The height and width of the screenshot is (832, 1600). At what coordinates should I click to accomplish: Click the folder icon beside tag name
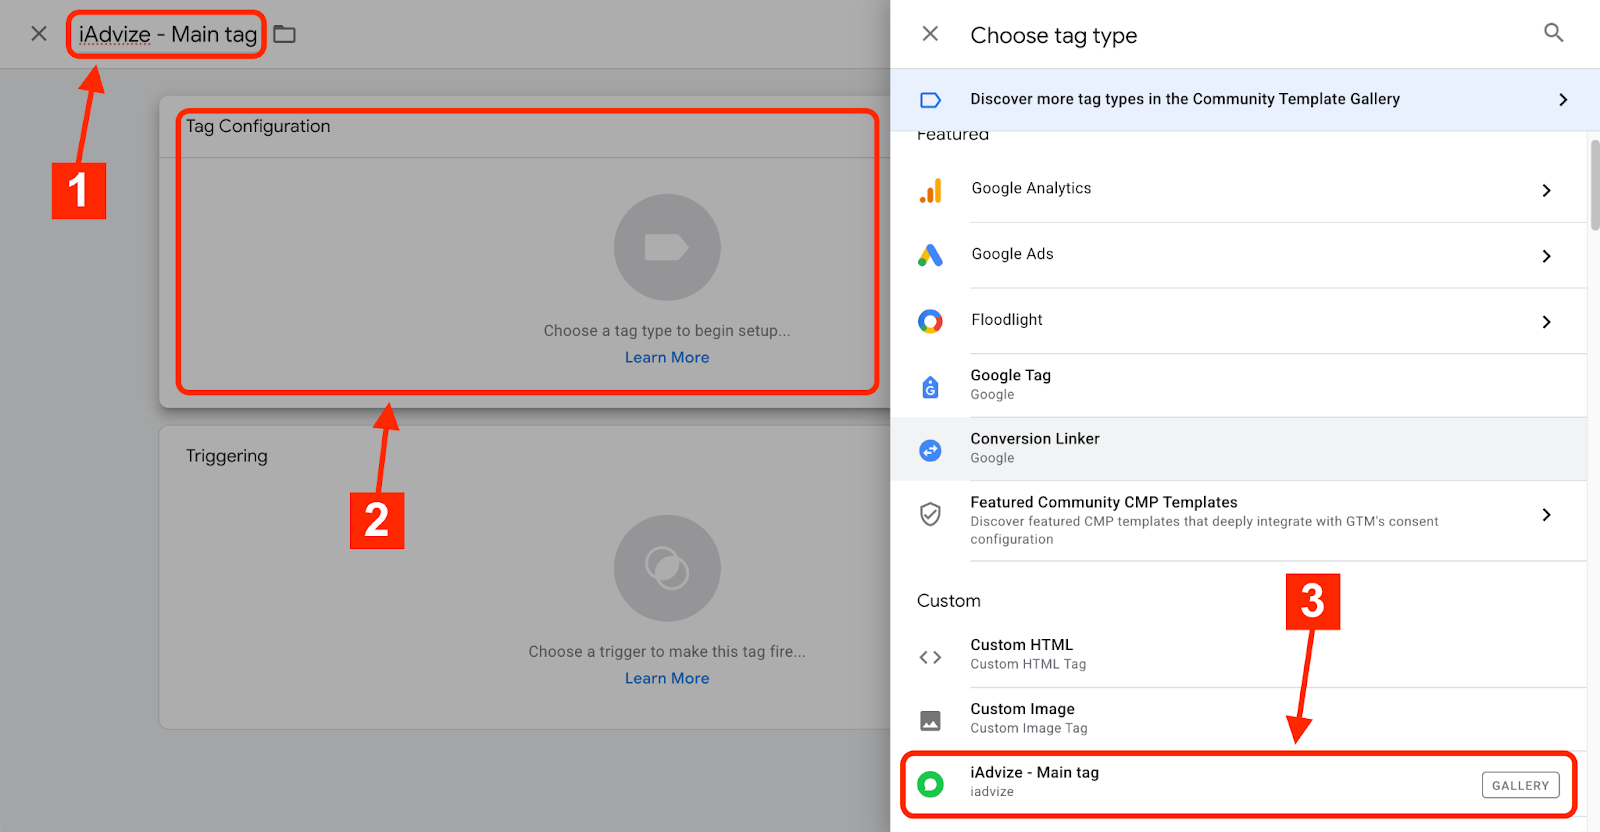click(285, 35)
